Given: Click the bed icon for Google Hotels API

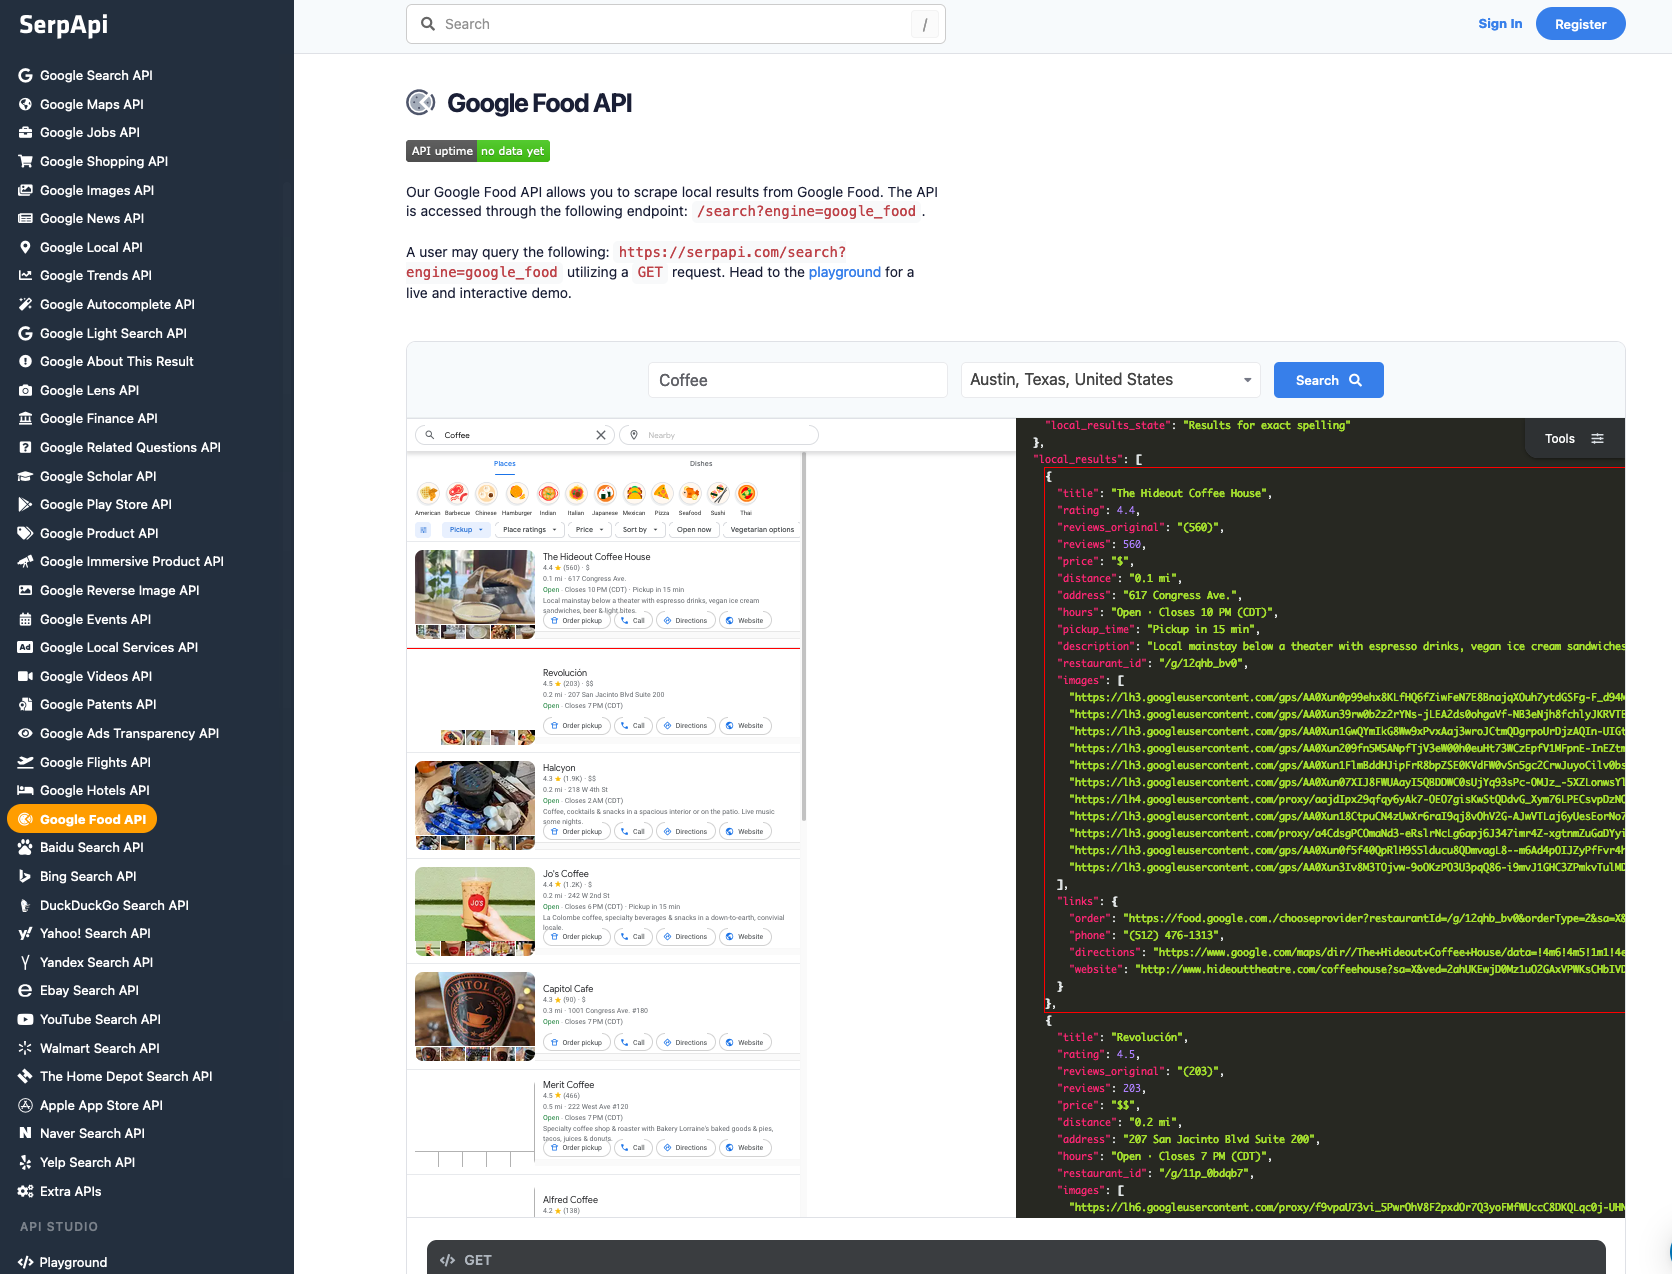Looking at the screenshot, I should point(26,790).
